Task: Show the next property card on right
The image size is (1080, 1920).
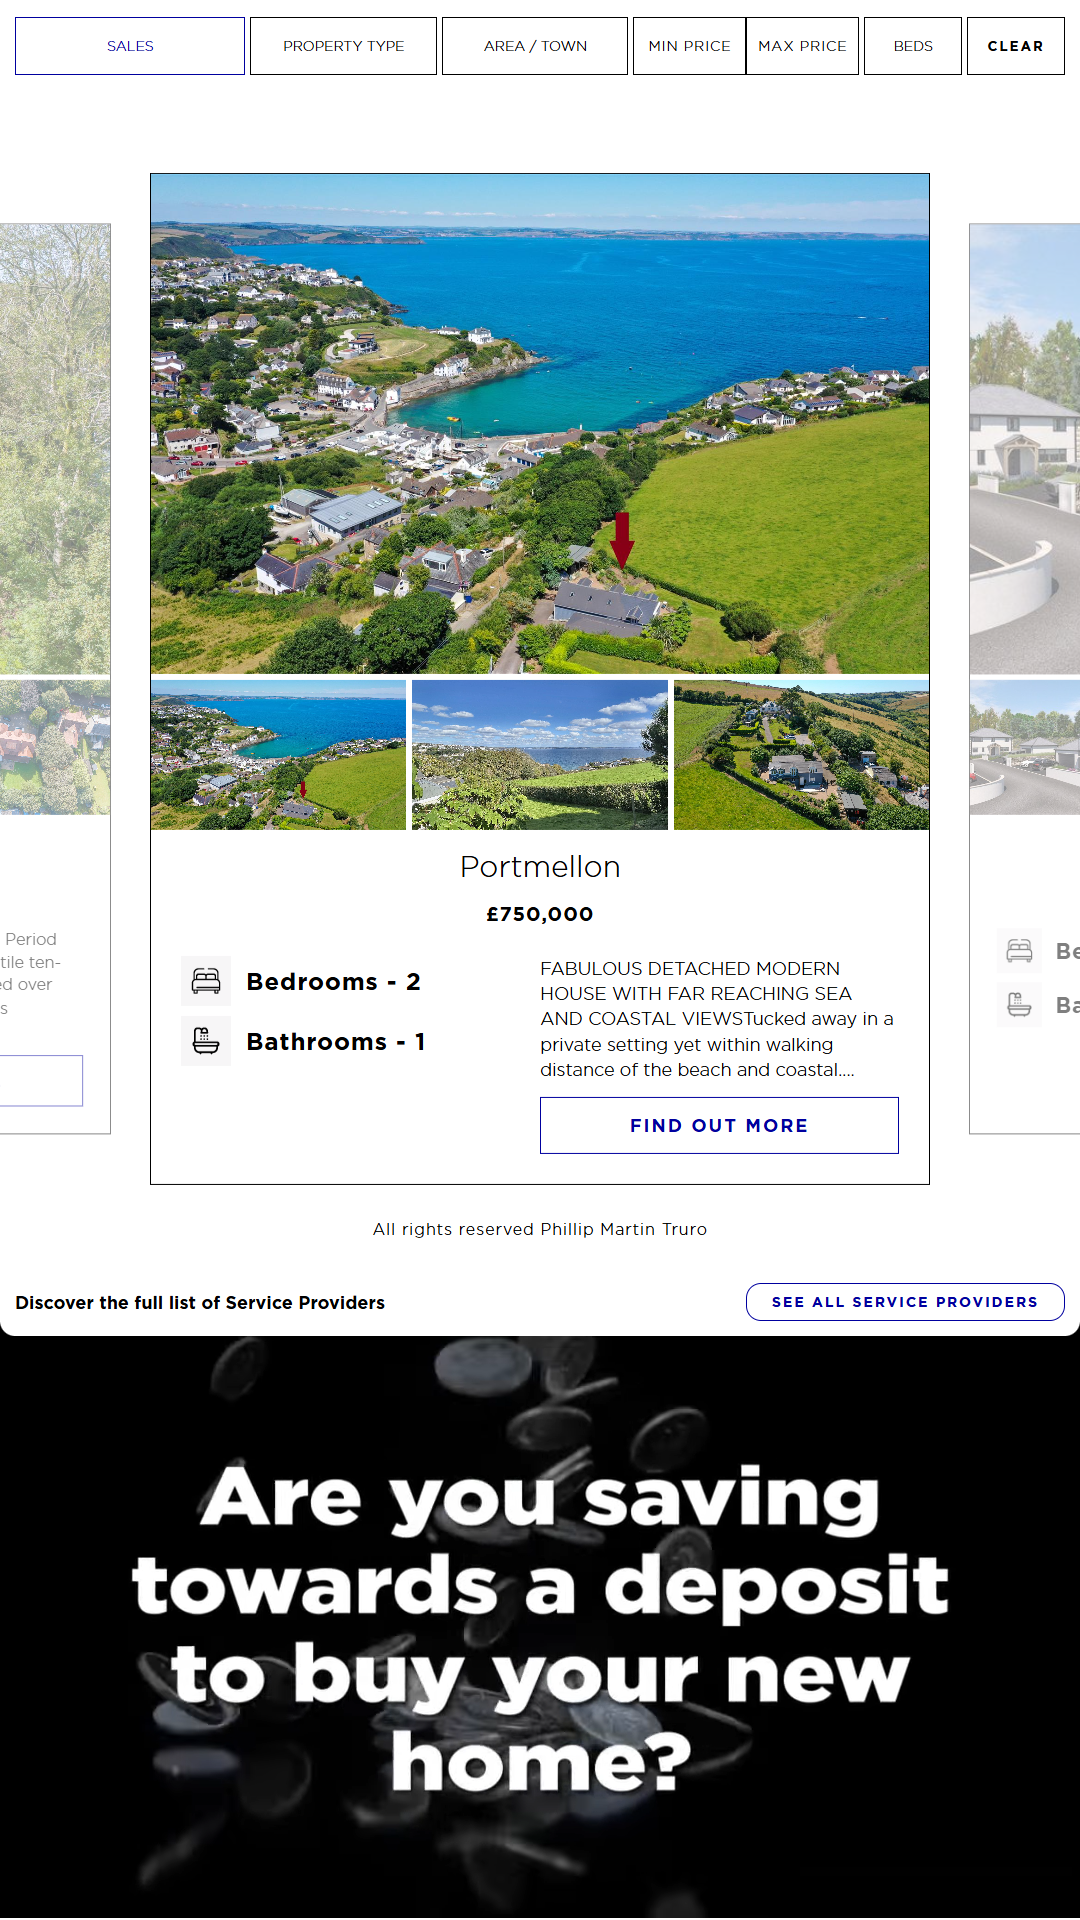Action: (1025, 678)
